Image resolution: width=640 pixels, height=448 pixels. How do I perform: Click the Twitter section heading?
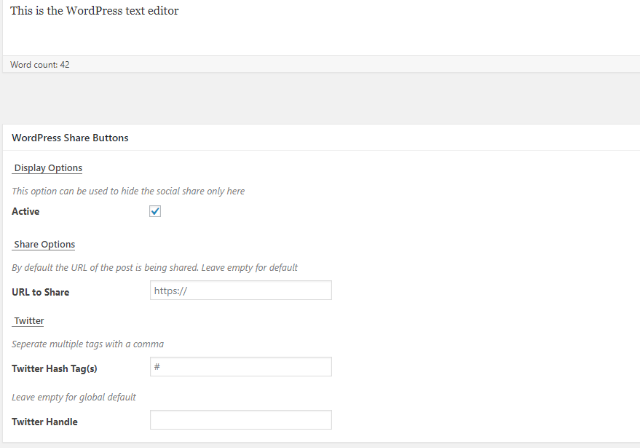(x=29, y=321)
